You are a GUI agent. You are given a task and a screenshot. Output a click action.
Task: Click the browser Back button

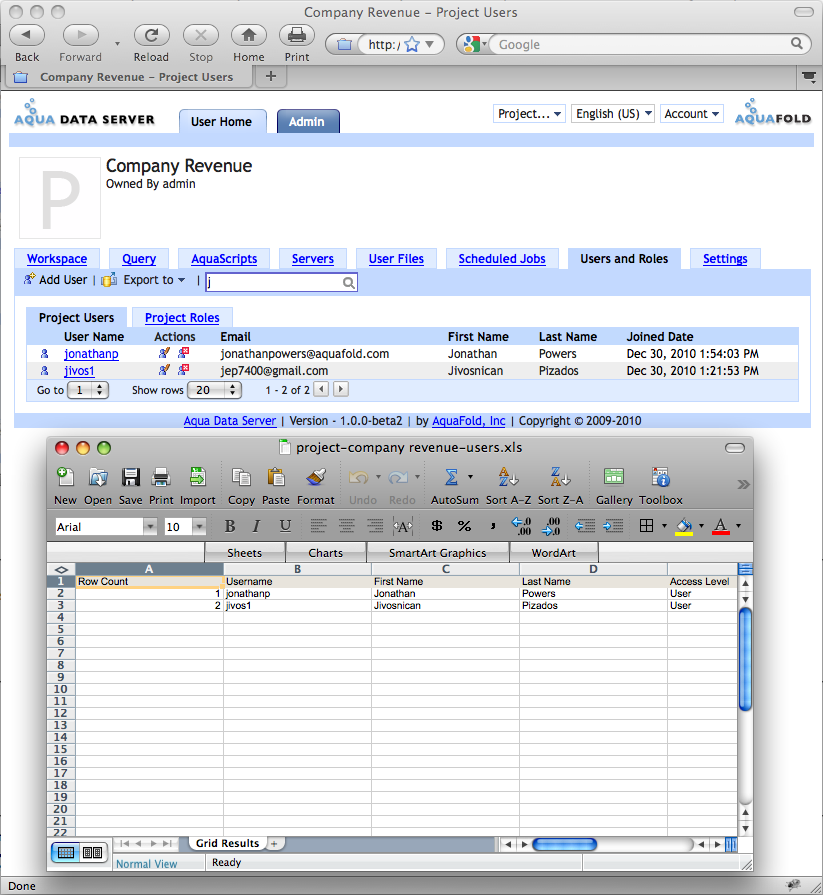tap(27, 35)
